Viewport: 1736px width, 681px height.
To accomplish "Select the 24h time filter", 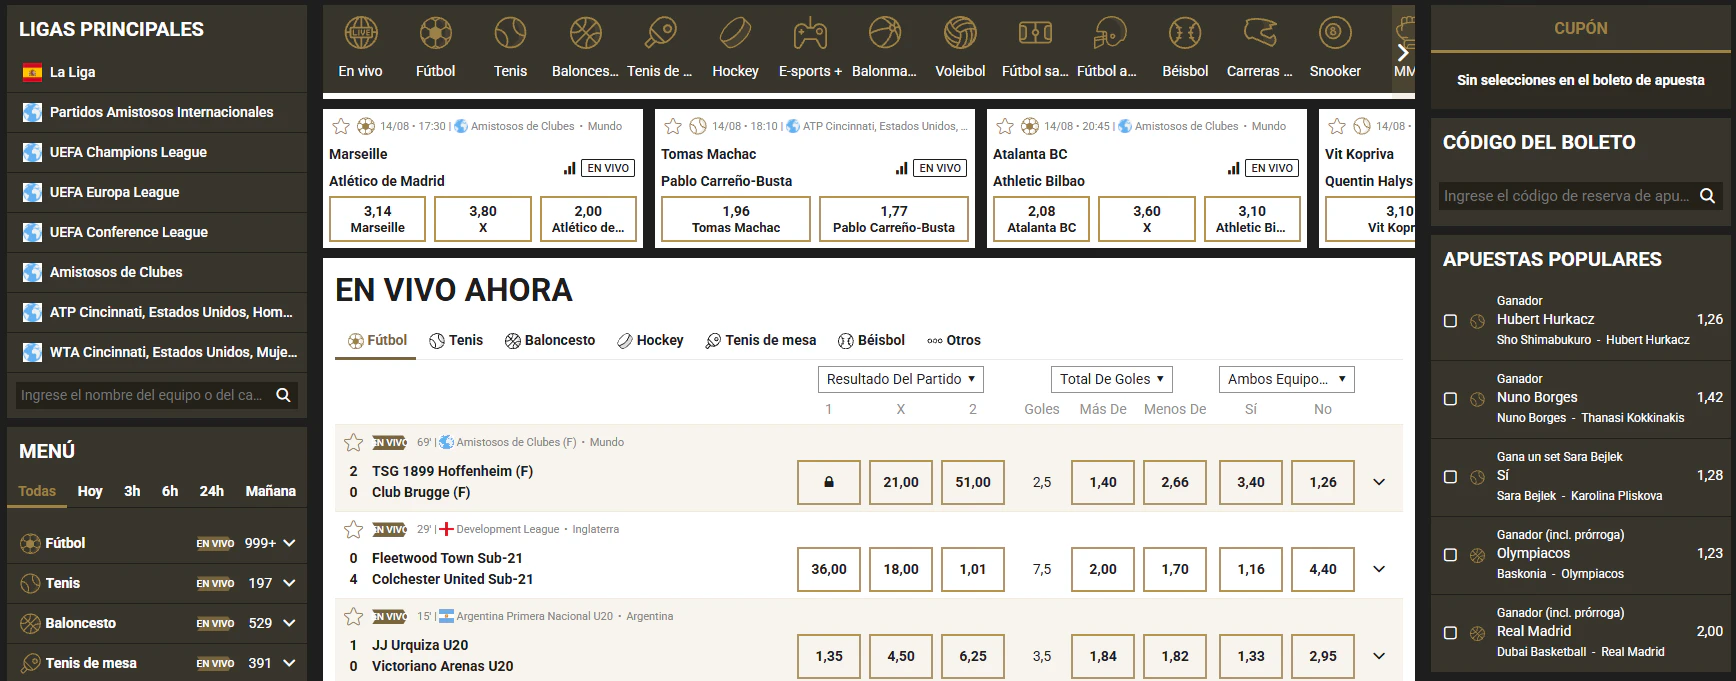I will 211,491.
